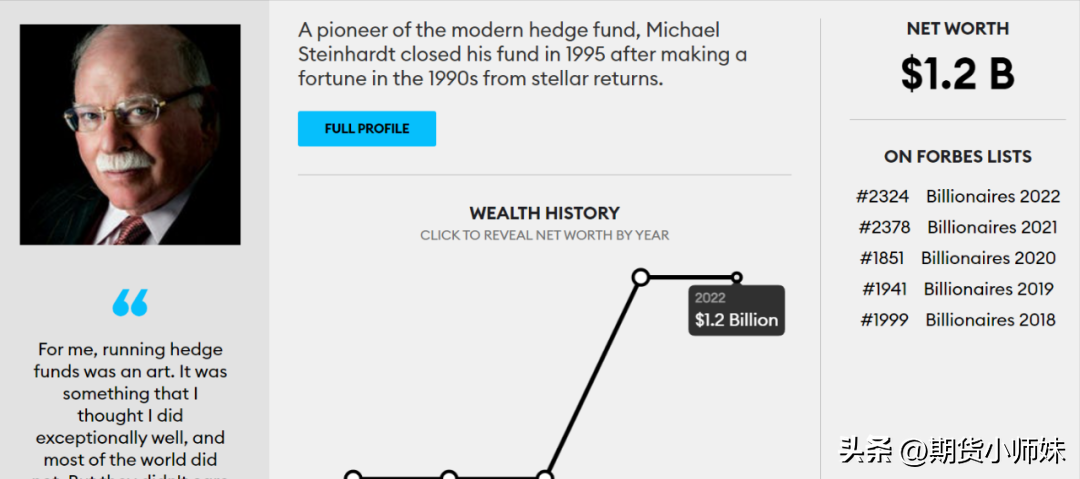Click the WEALTH HISTORY heading
The height and width of the screenshot is (479, 1080).
(x=544, y=213)
